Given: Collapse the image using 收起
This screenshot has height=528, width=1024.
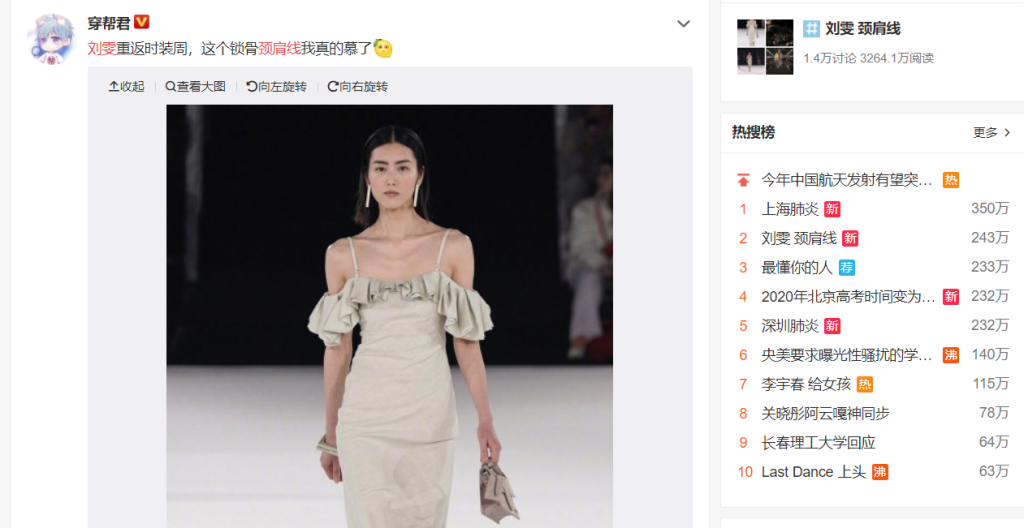Looking at the screenshot, I should tap(127, 86).
